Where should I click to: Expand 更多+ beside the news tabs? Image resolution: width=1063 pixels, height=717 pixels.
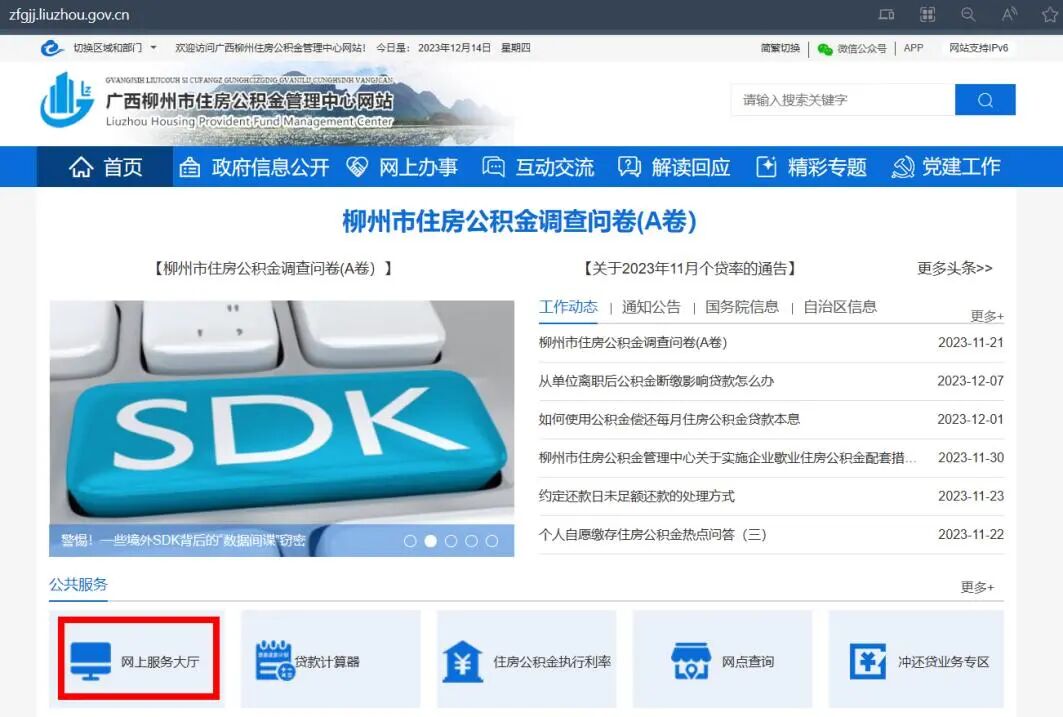click(x=986, y=316)
